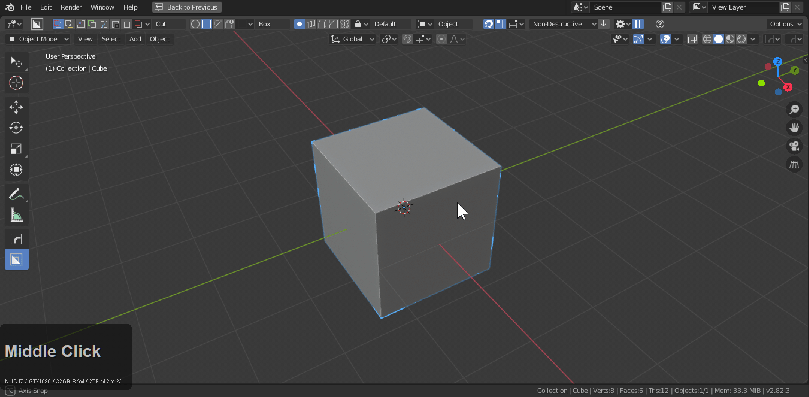Toggle snapping magnet icon
The width and height of the screenshot is (809, 397).
point(407,39)
